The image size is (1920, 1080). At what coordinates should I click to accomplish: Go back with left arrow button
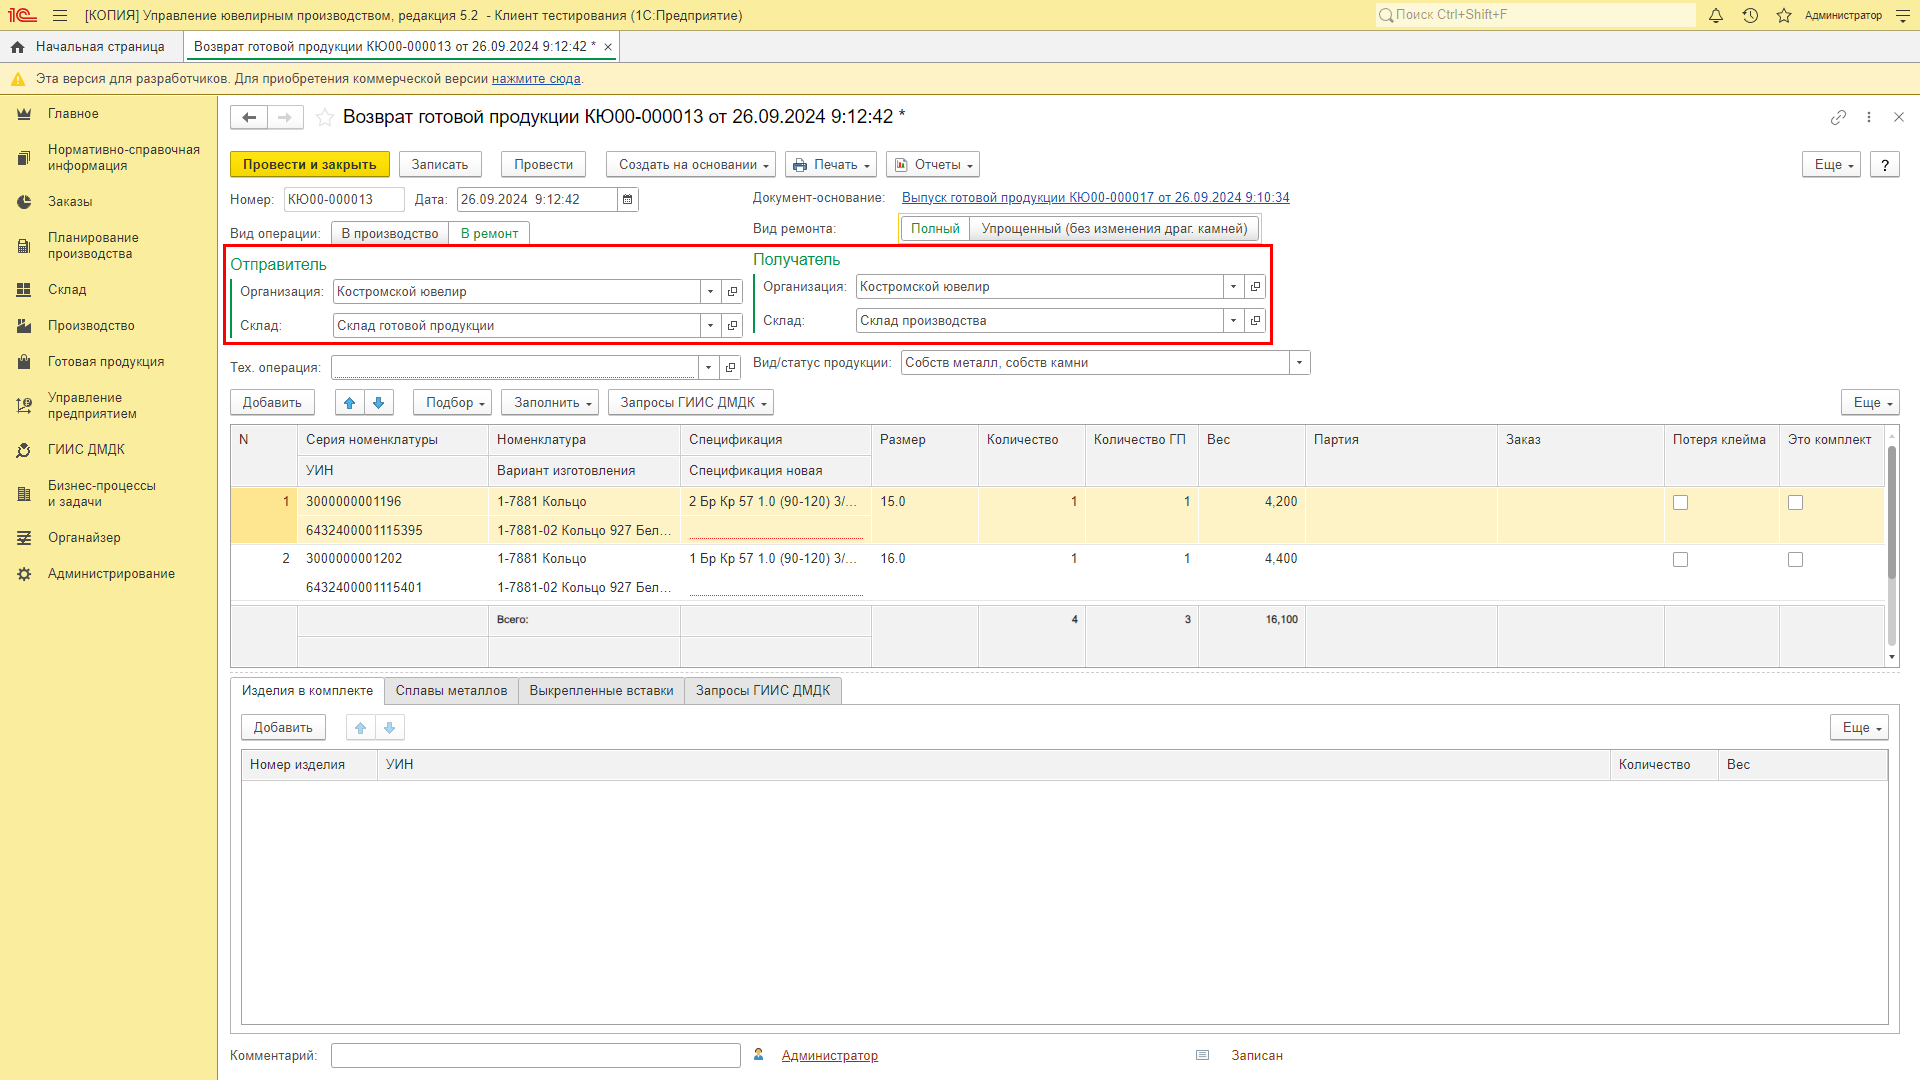click(249, 117)
